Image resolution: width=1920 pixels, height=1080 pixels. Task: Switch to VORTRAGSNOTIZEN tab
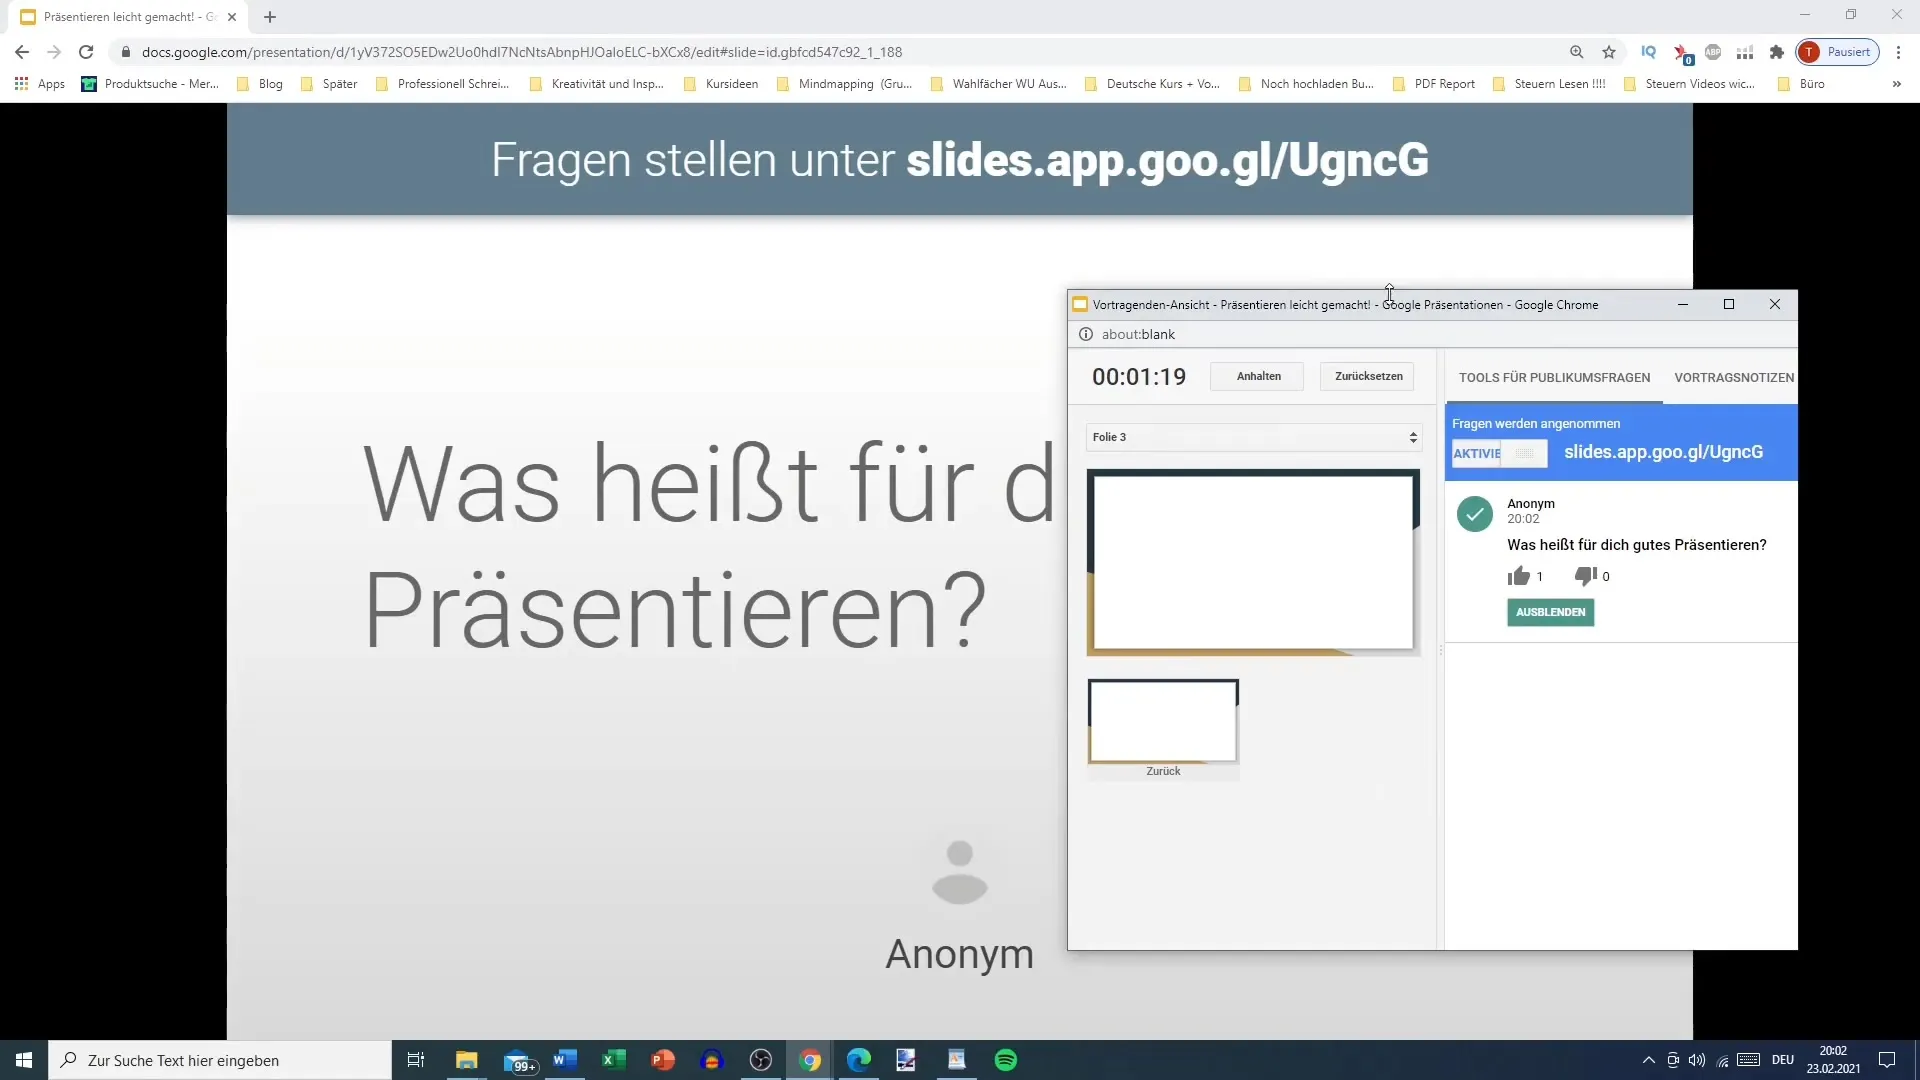click(x=1734, y=378)
